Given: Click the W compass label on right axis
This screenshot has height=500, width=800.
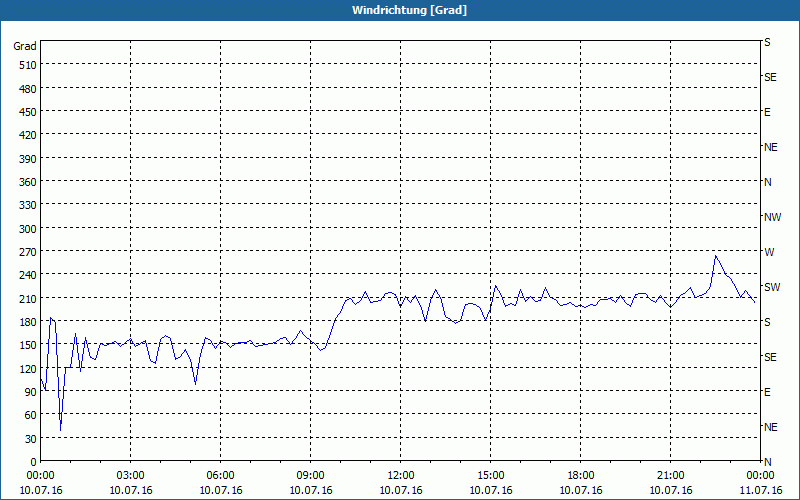Looking at the screenshot, I should pos(769,252).
